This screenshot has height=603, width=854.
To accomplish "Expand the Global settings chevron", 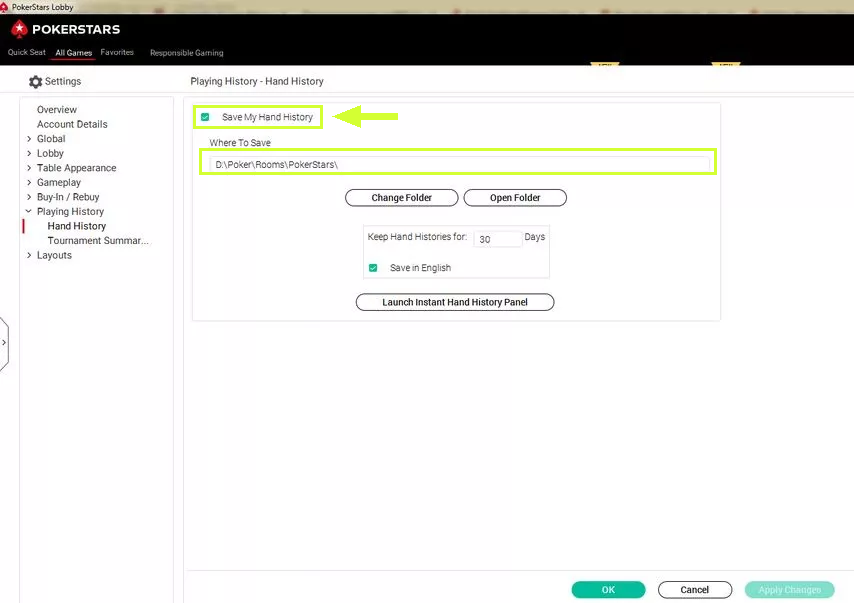I will pyautogui.click(x=29, y=139).
